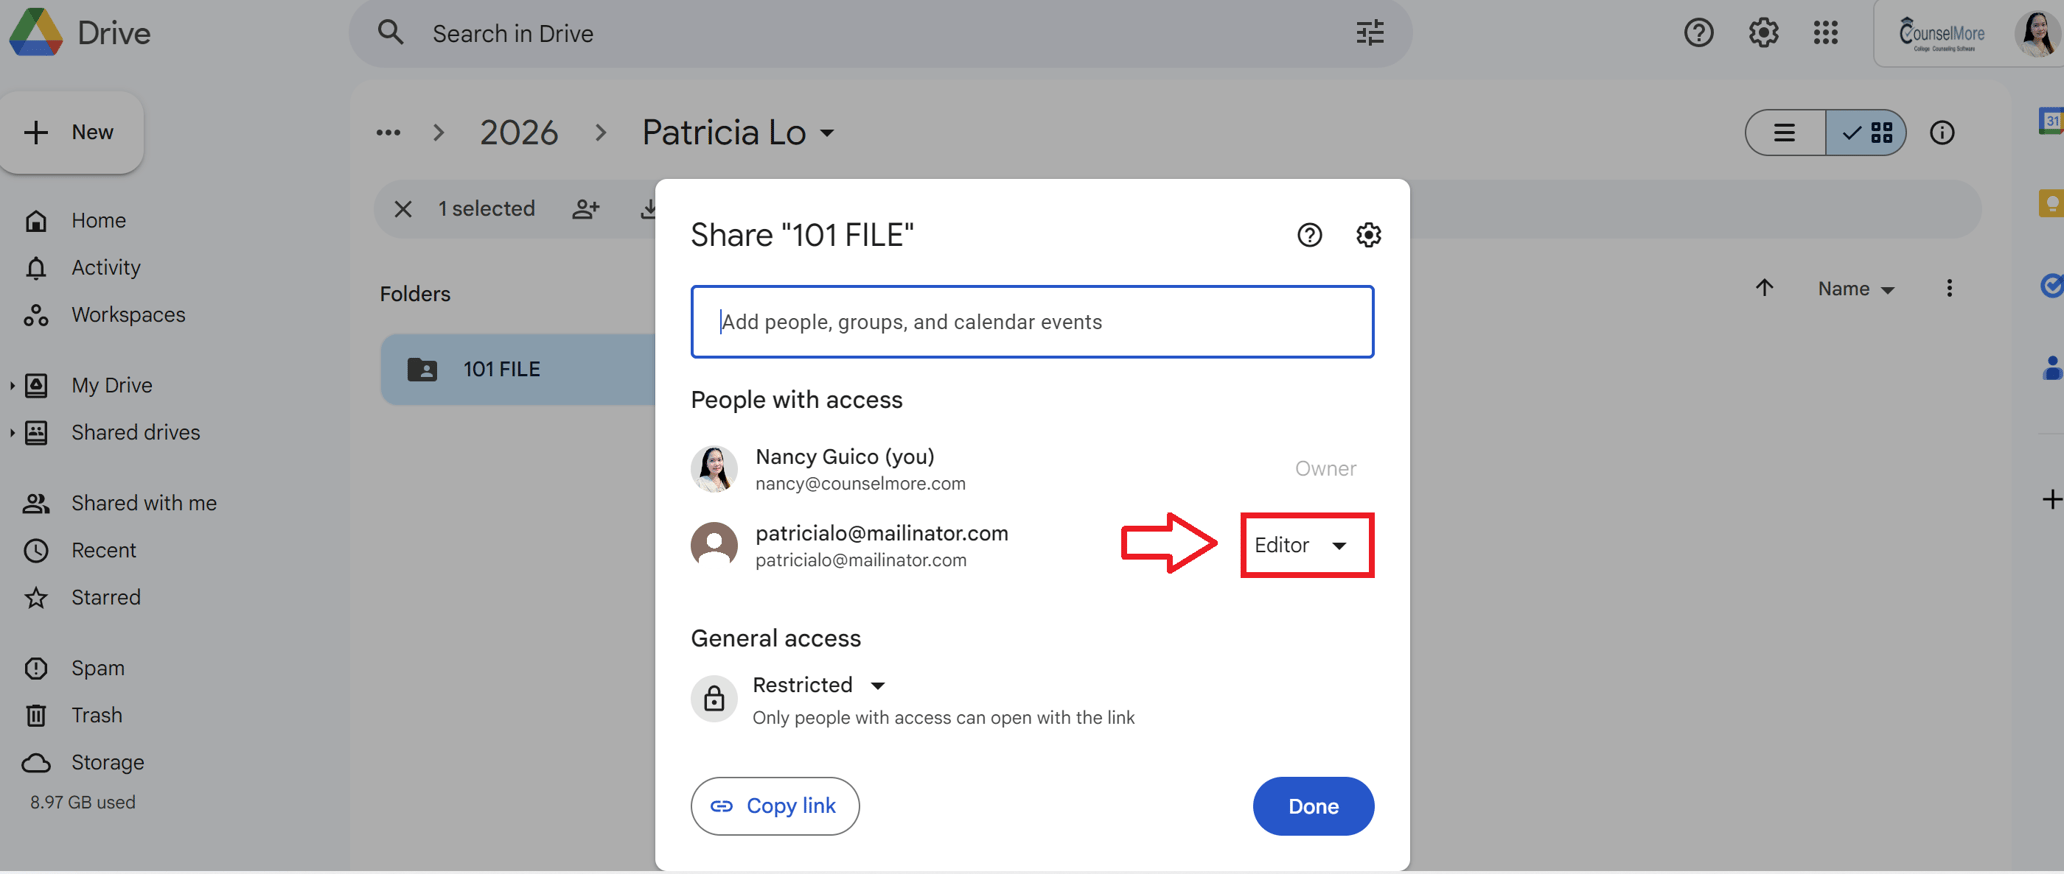Screen dimensions: 2064x874
Task: Click the download icon in selection toolbar
Action: click(650, 209)
